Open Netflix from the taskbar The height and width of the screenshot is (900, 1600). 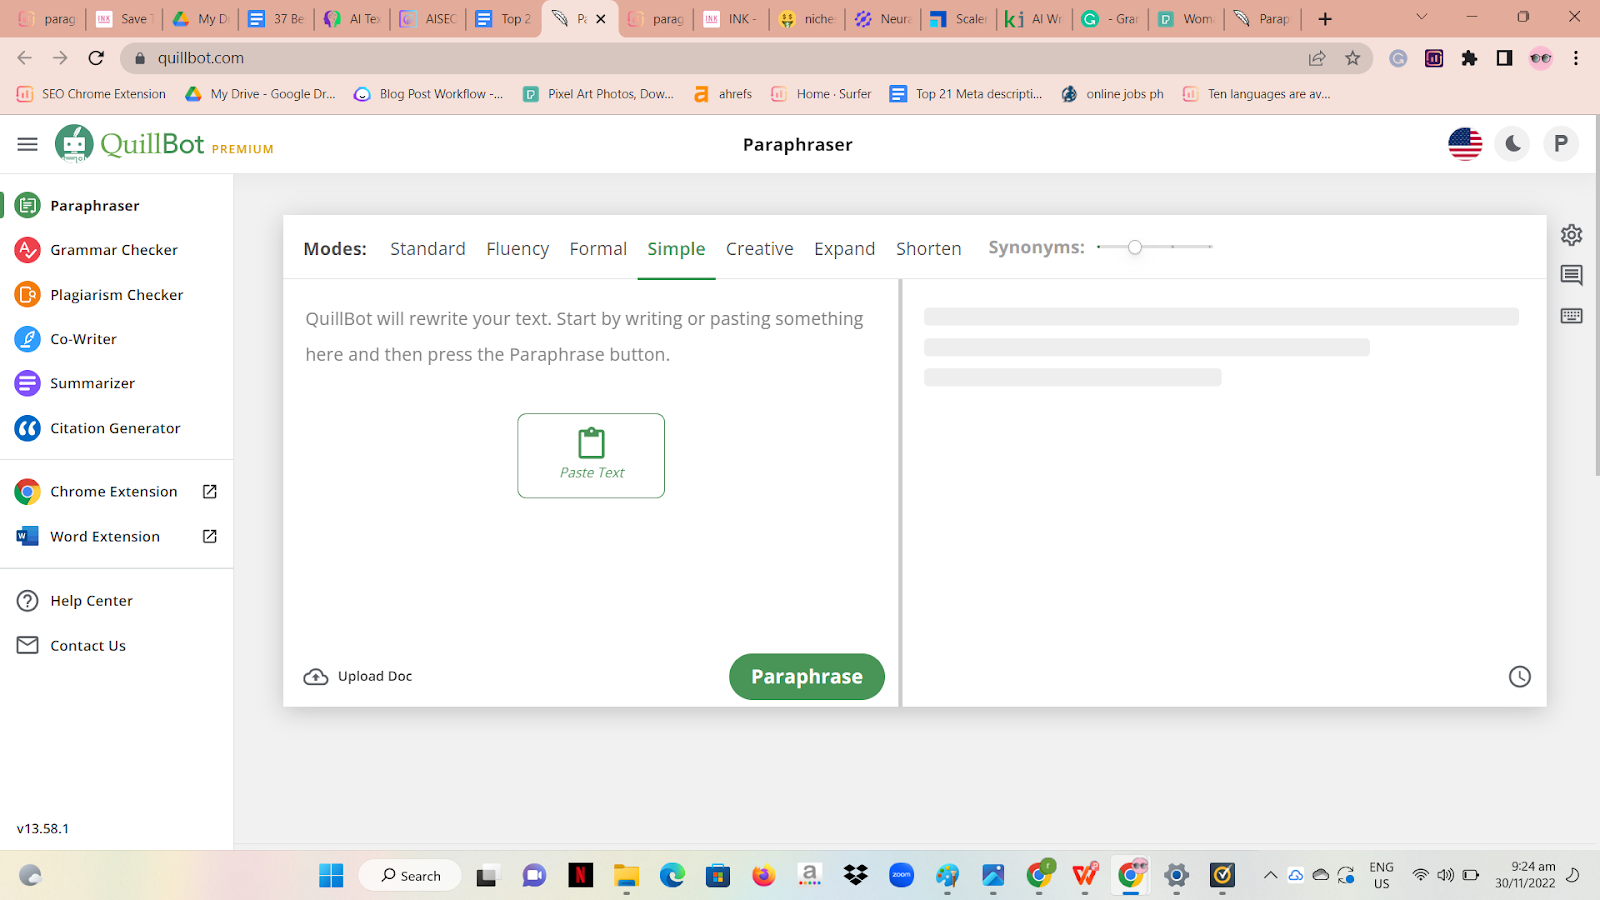tap(580, 876)
